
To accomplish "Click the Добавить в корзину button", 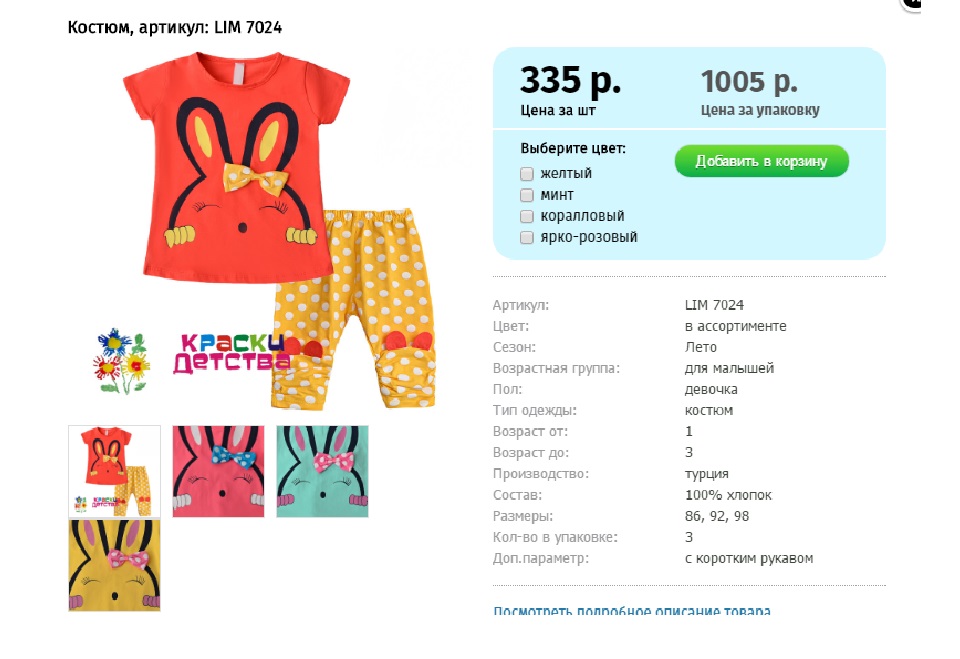I will click(762, 161).
